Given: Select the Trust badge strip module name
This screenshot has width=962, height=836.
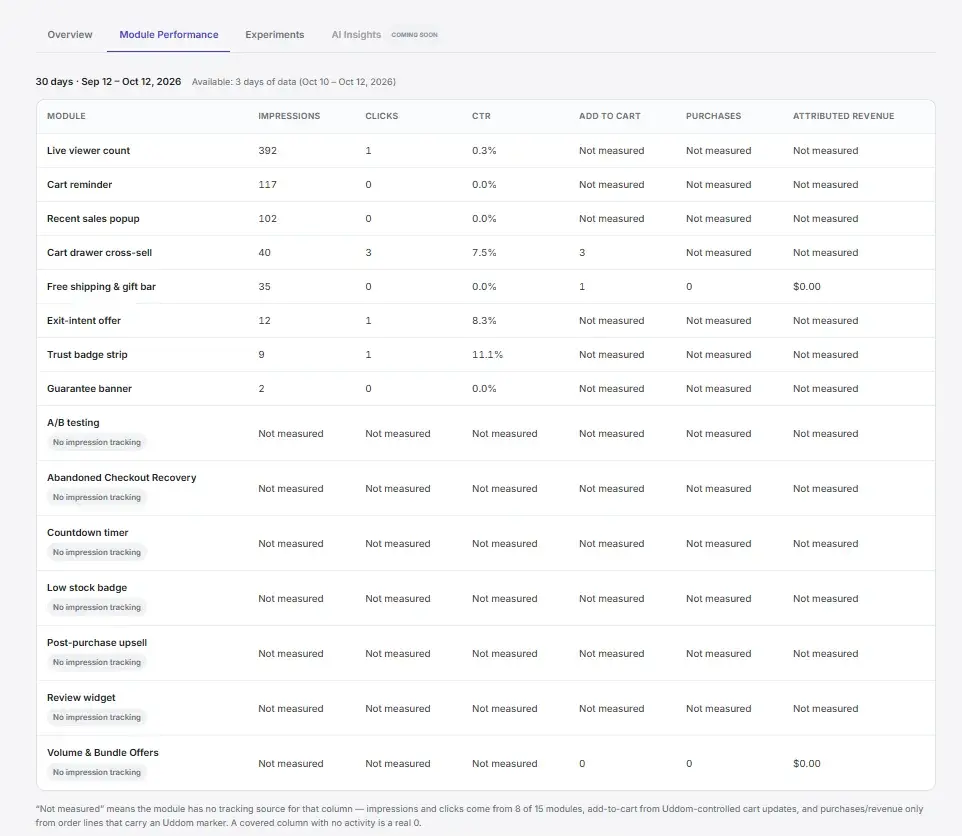Looking at the screenshot, I should coord(87,355).
